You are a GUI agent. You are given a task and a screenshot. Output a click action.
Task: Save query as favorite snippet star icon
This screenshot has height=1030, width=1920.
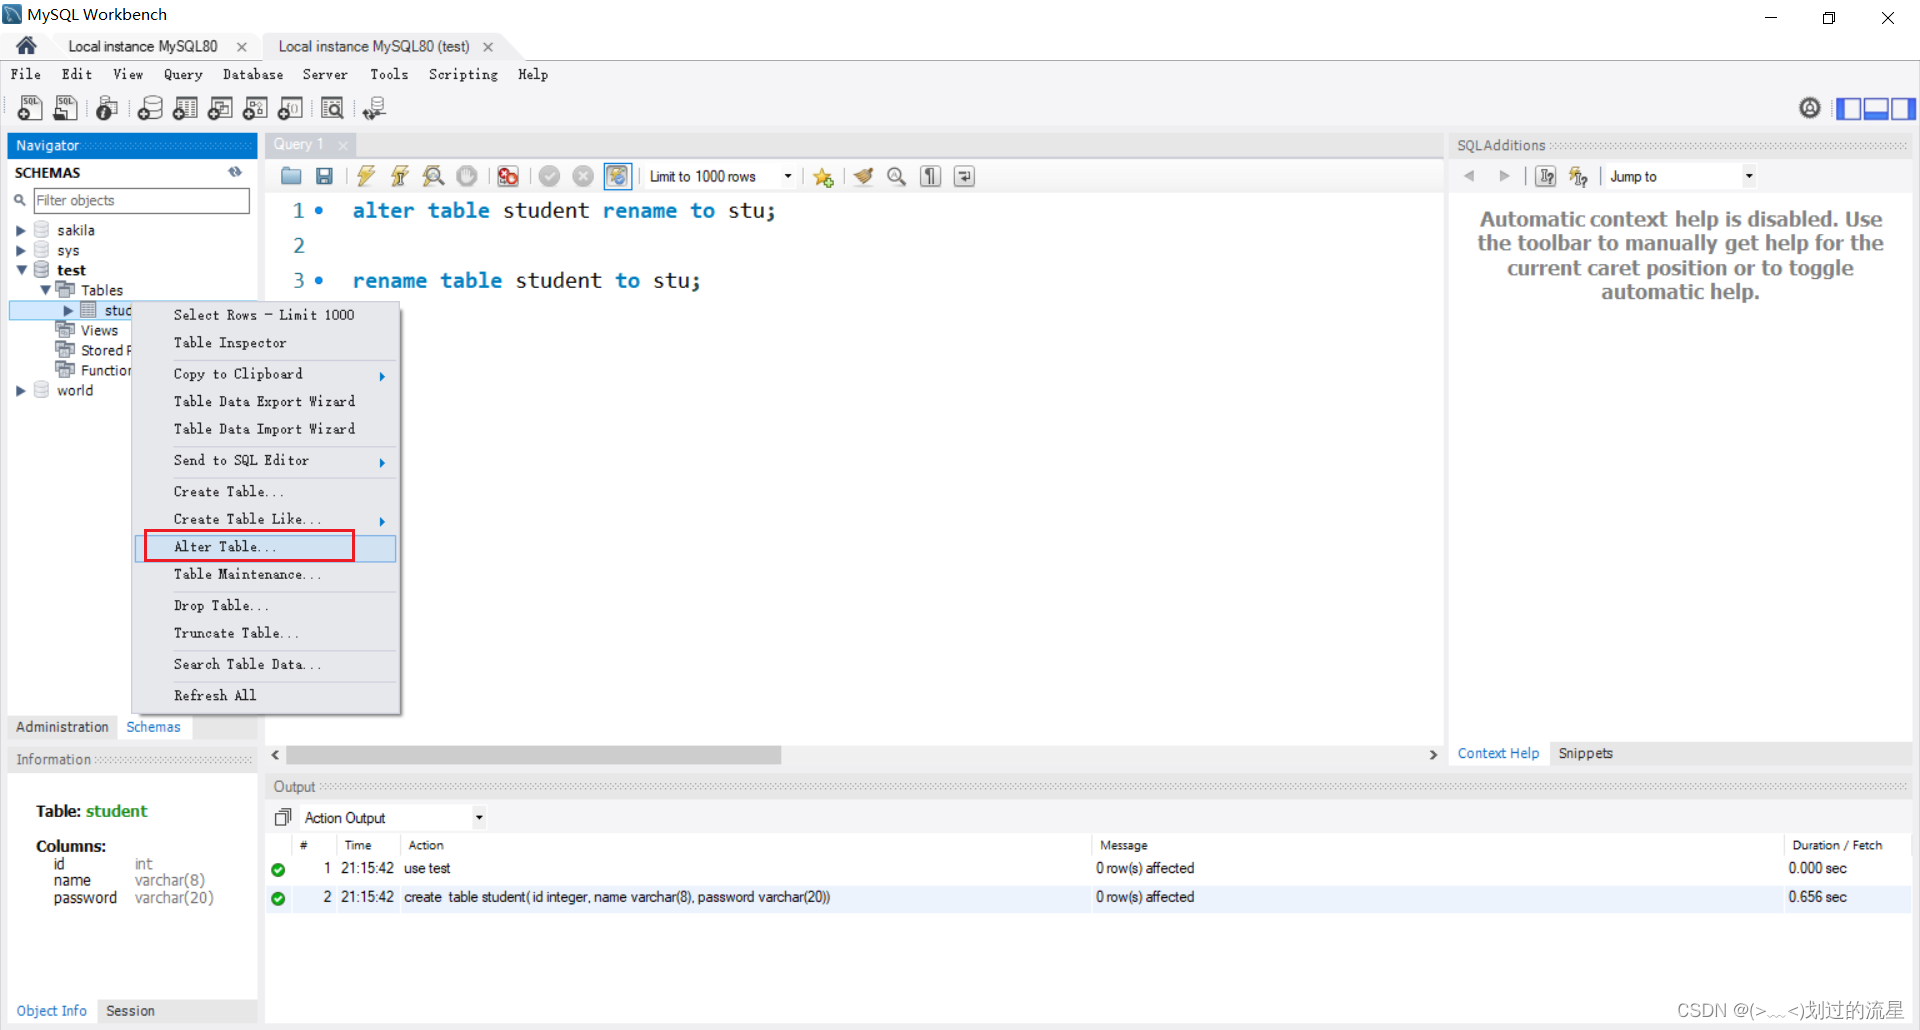823,176
